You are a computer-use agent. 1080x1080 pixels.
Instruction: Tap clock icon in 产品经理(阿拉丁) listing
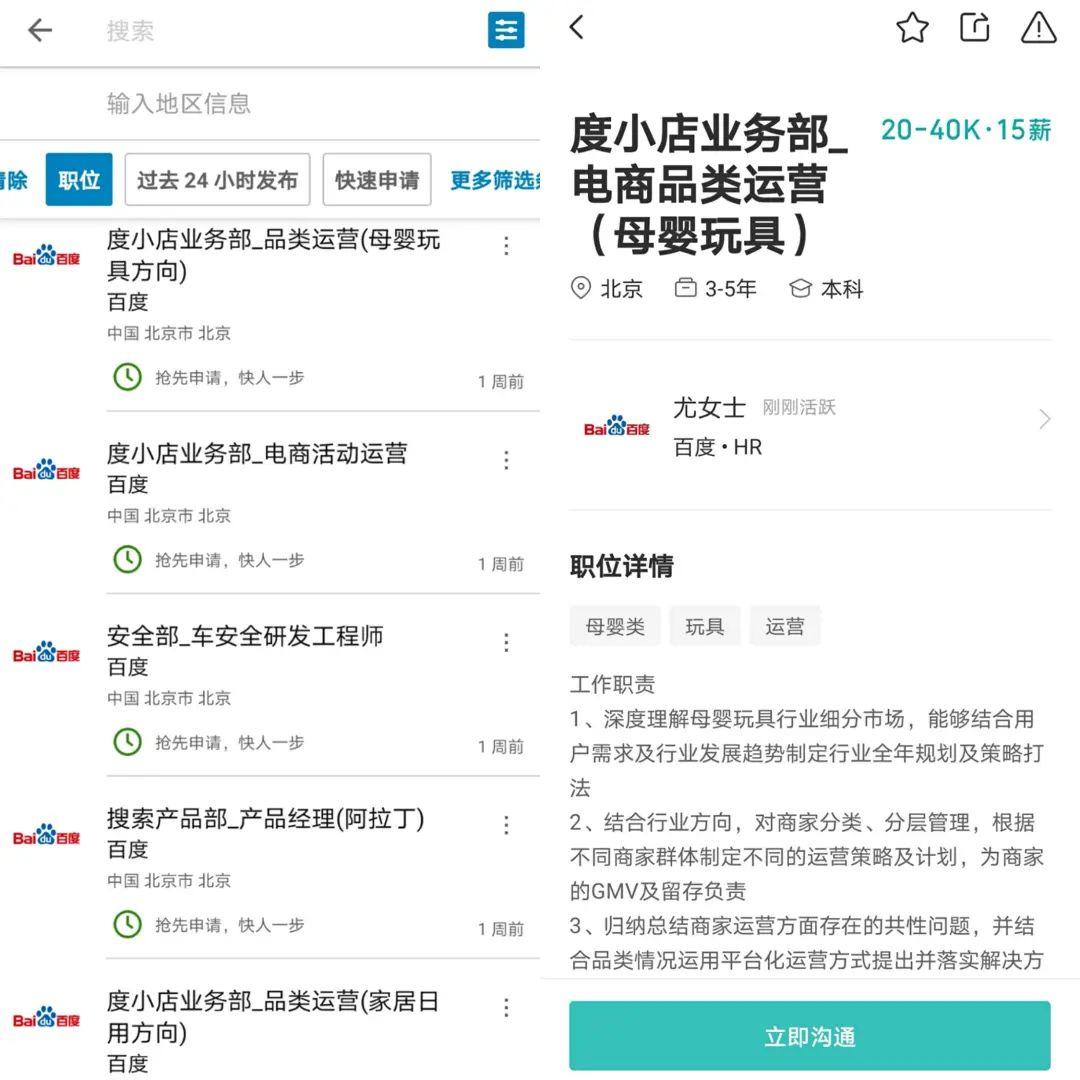click(x=127, y=924)
